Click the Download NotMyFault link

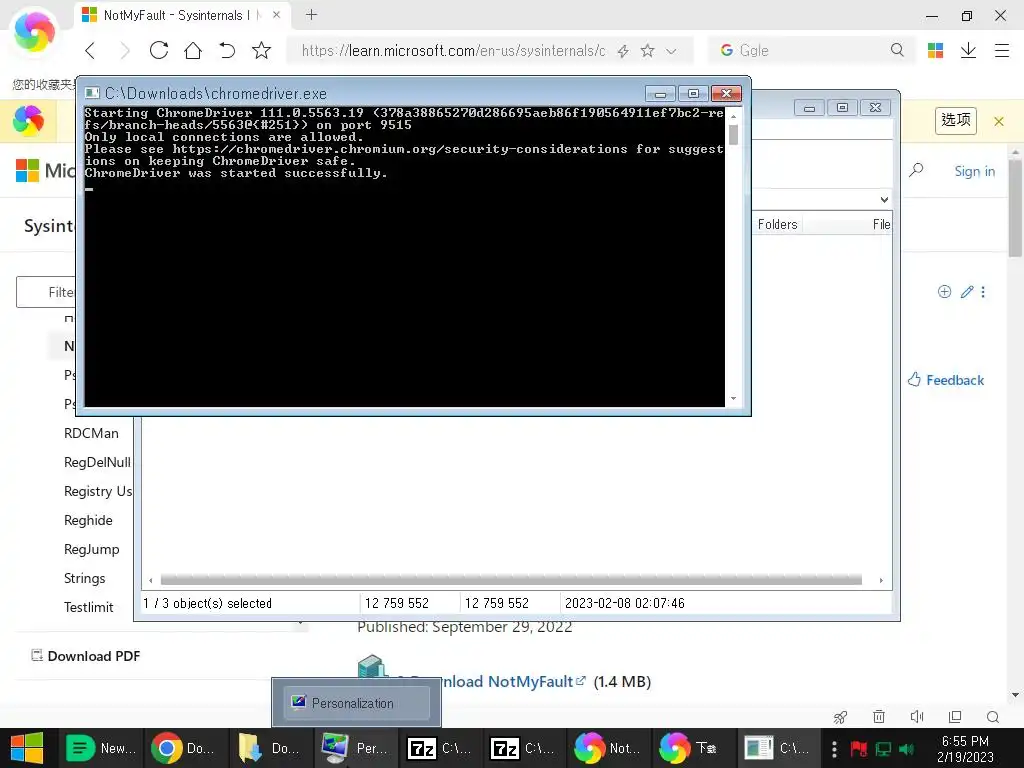coord(513,681)
